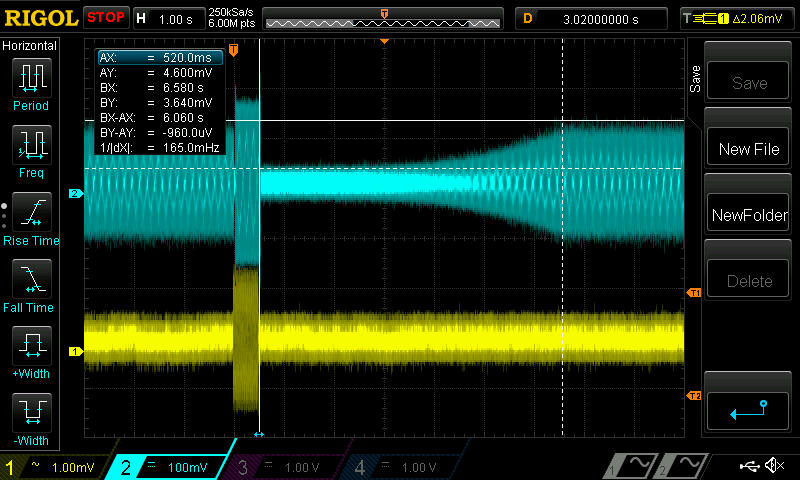
Task: Choose the Rise Time measurement icon
Action: (31, 212)
